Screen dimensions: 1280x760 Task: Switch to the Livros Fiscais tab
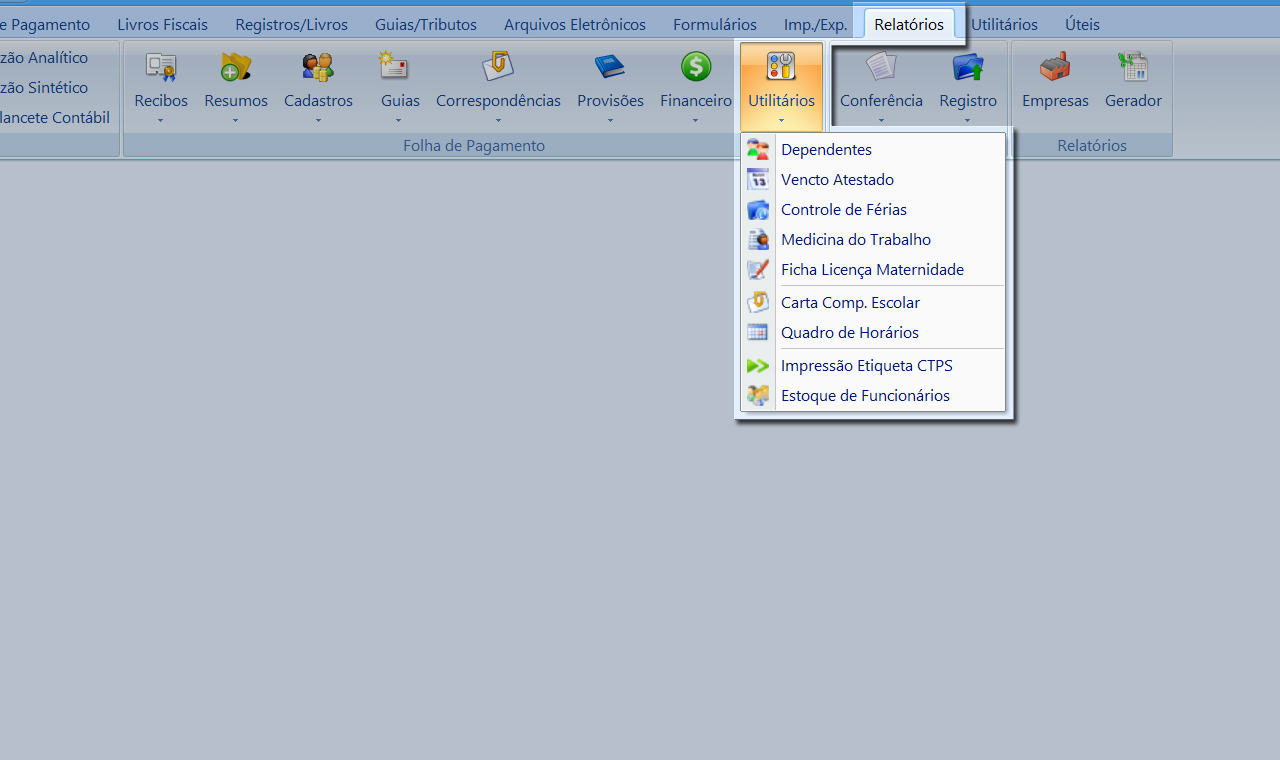tap(163, 24)
